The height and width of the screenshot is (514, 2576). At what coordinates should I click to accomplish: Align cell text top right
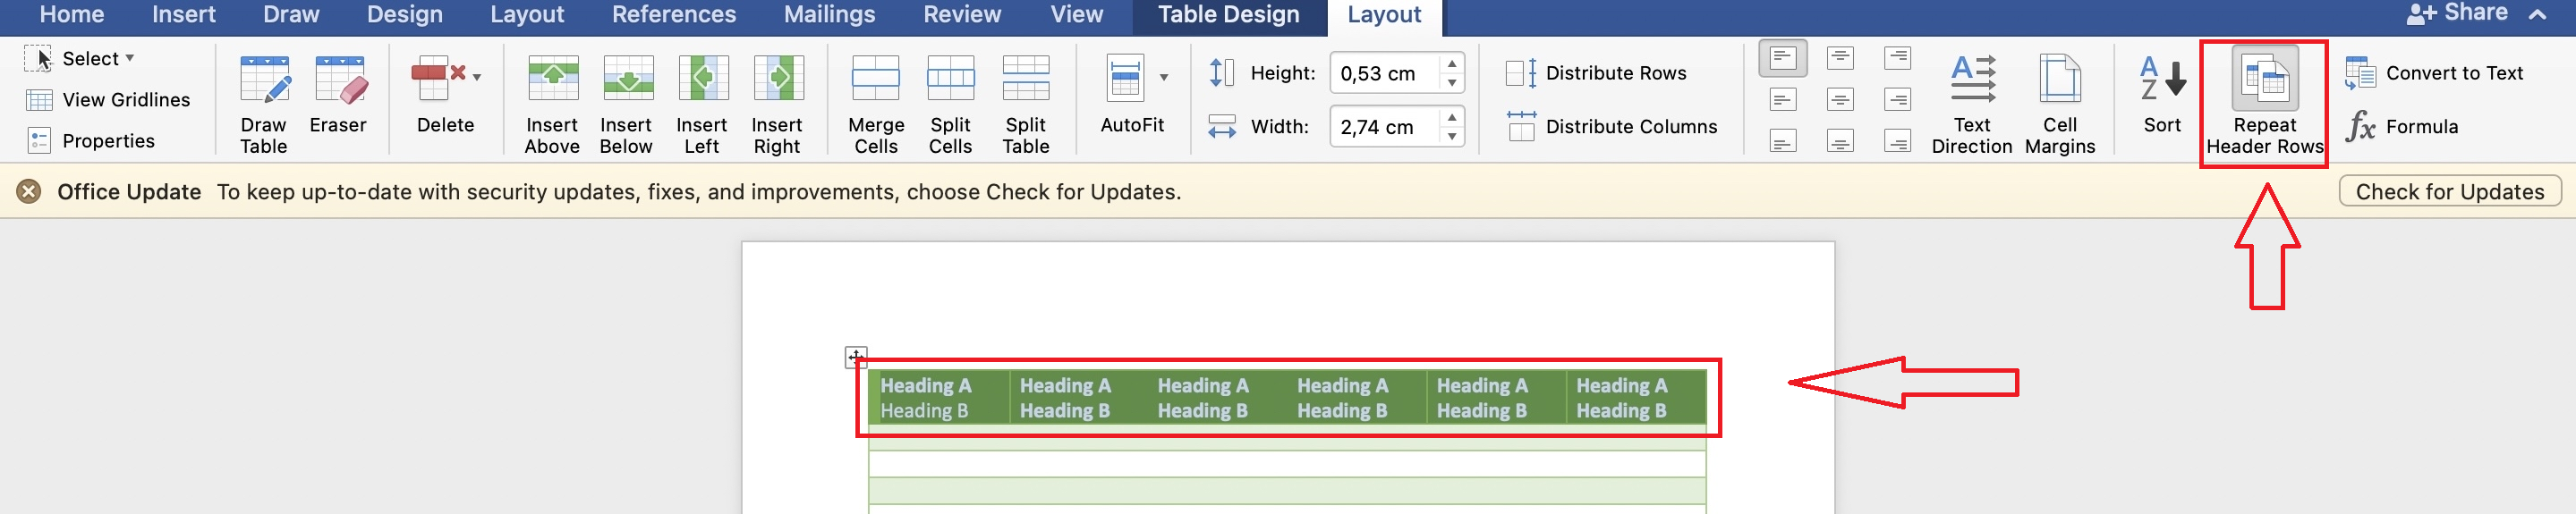pyautogui.click(x=1897, y=59)
